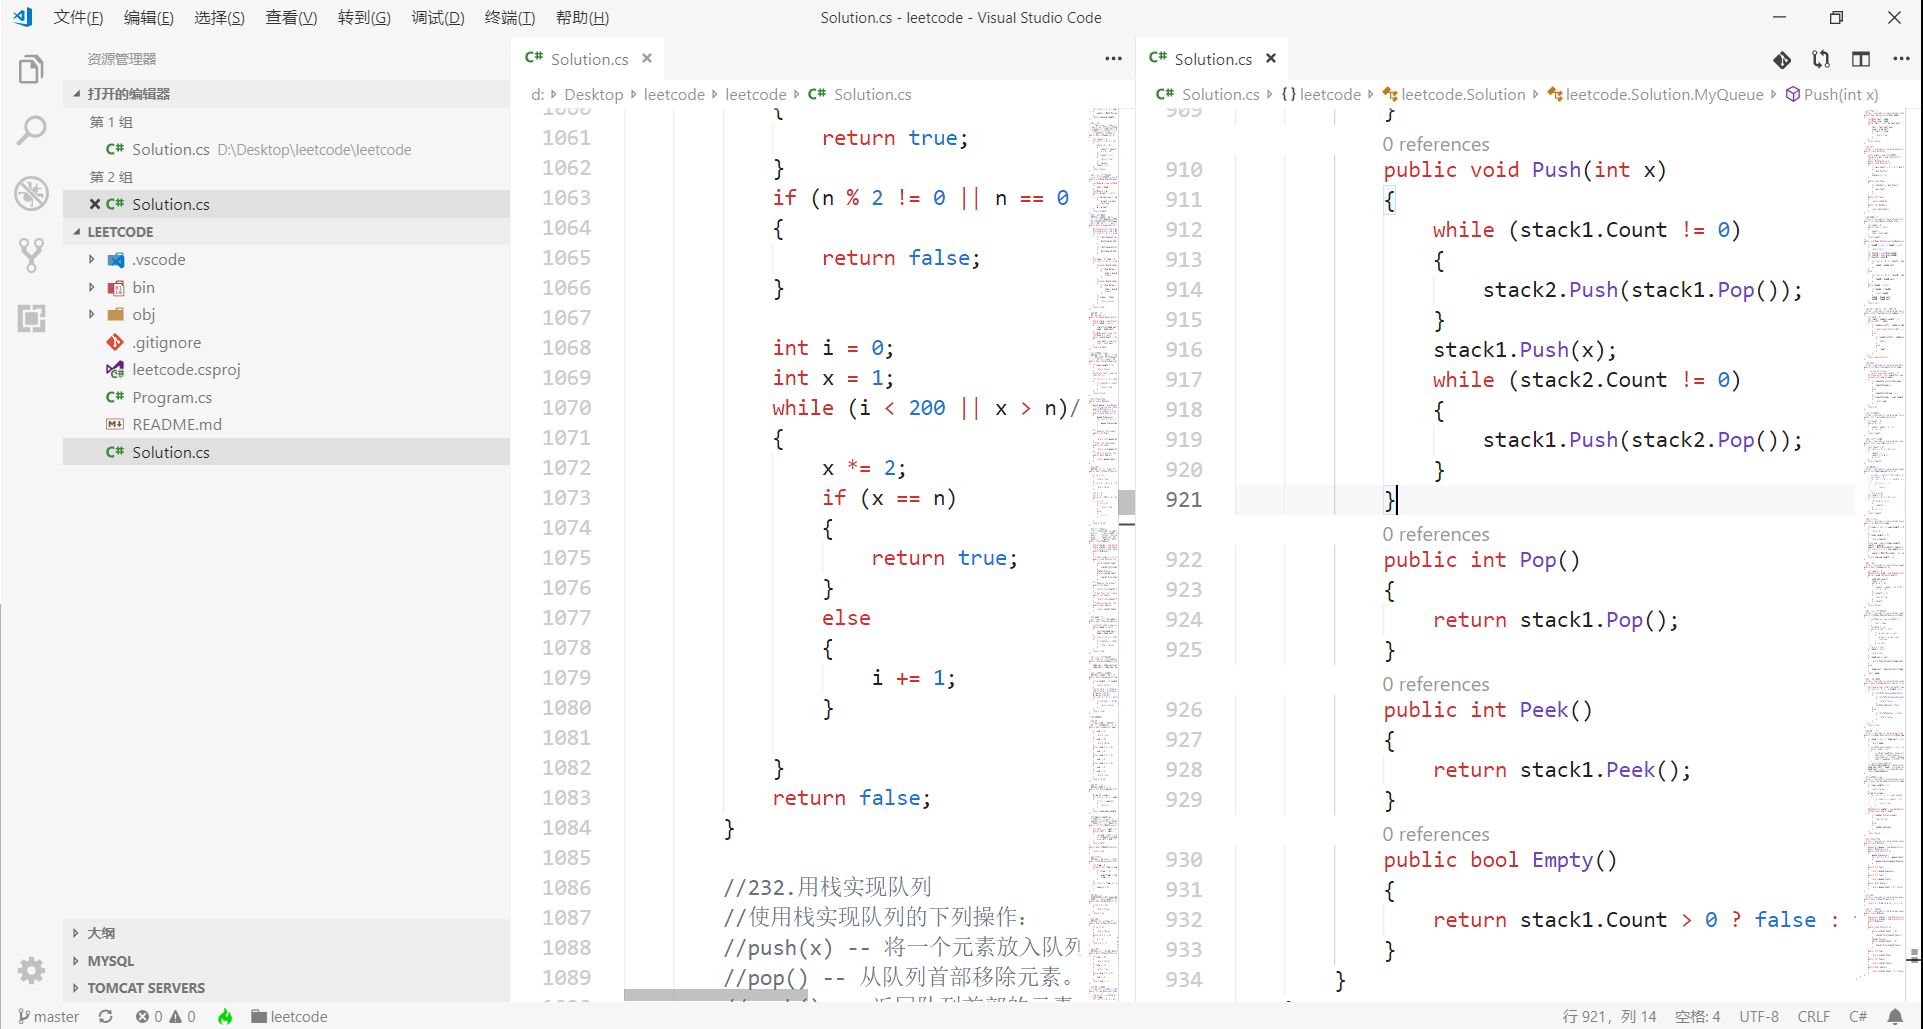Open the 调试(D) menu
This screenshot has height=1029, width=1923.
coord(437,17)
